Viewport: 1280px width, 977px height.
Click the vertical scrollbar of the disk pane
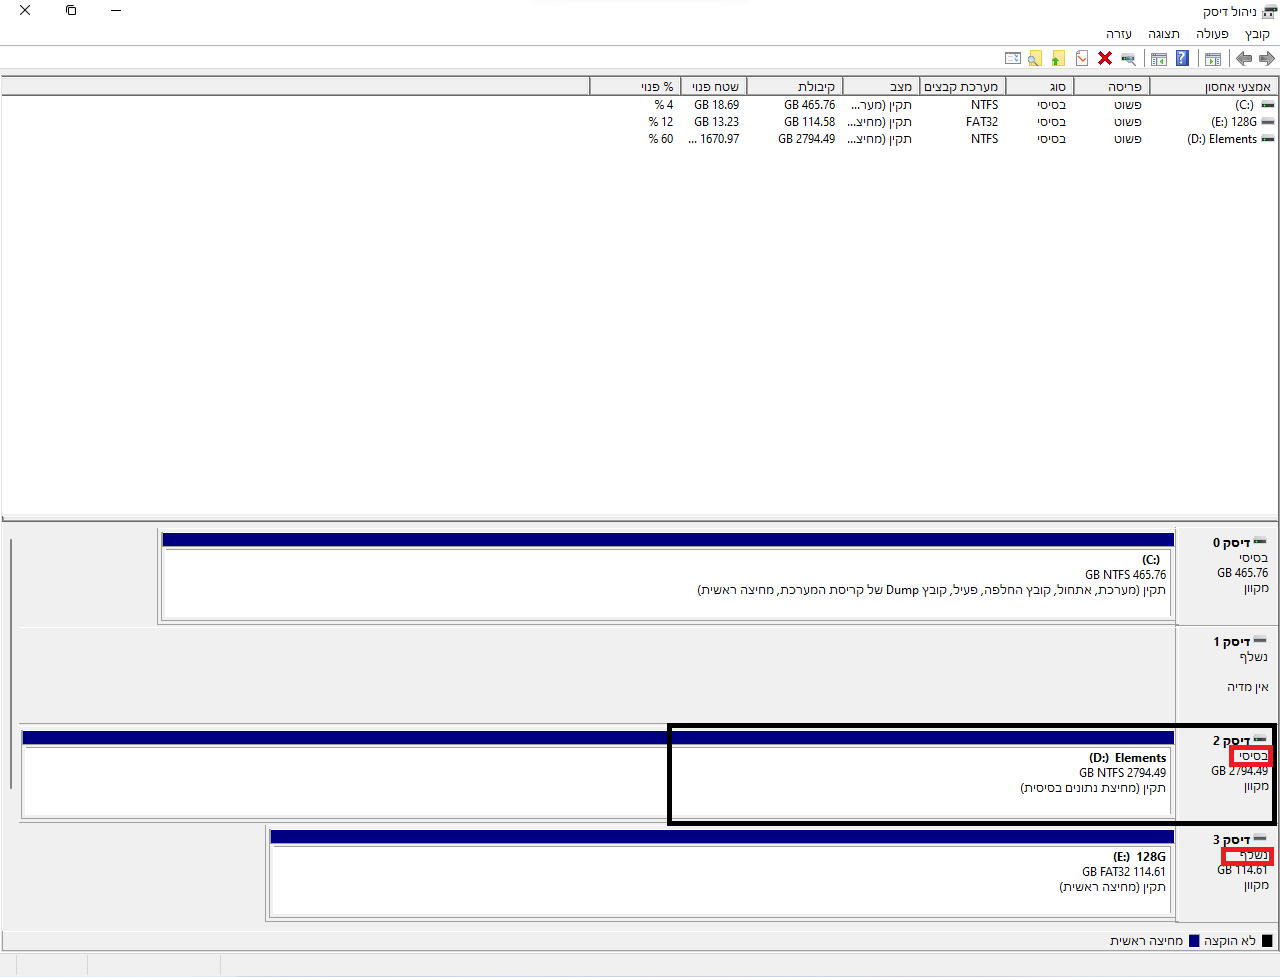11,665
